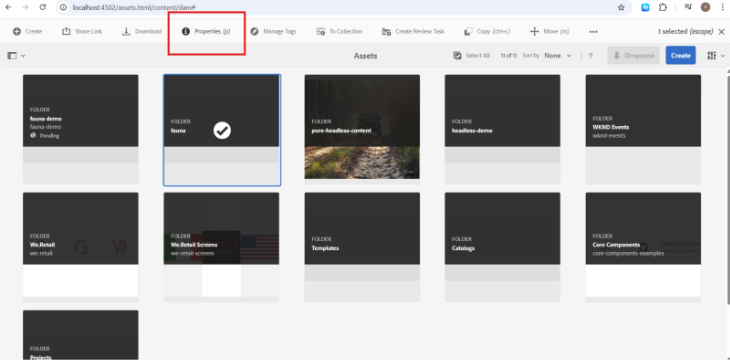Bookmark the page with star icon

point(621,7)
